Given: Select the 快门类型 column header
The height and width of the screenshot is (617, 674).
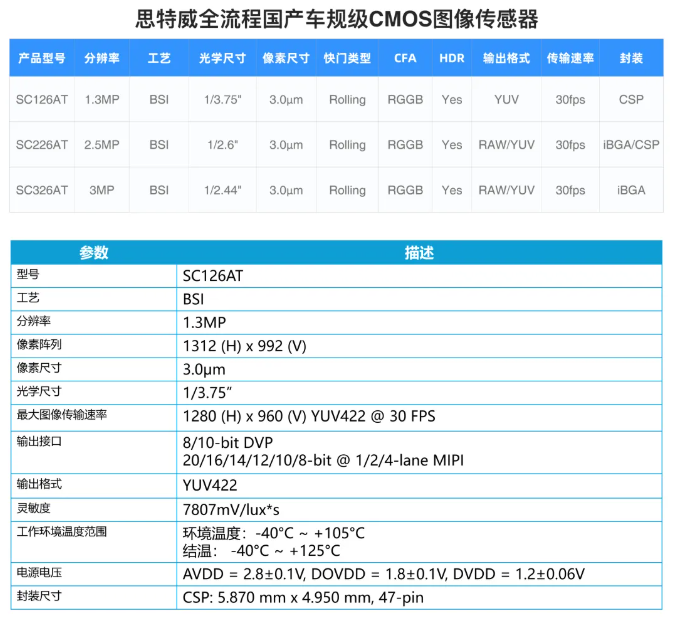Looking at the screenshot, I should coord(347,59).
